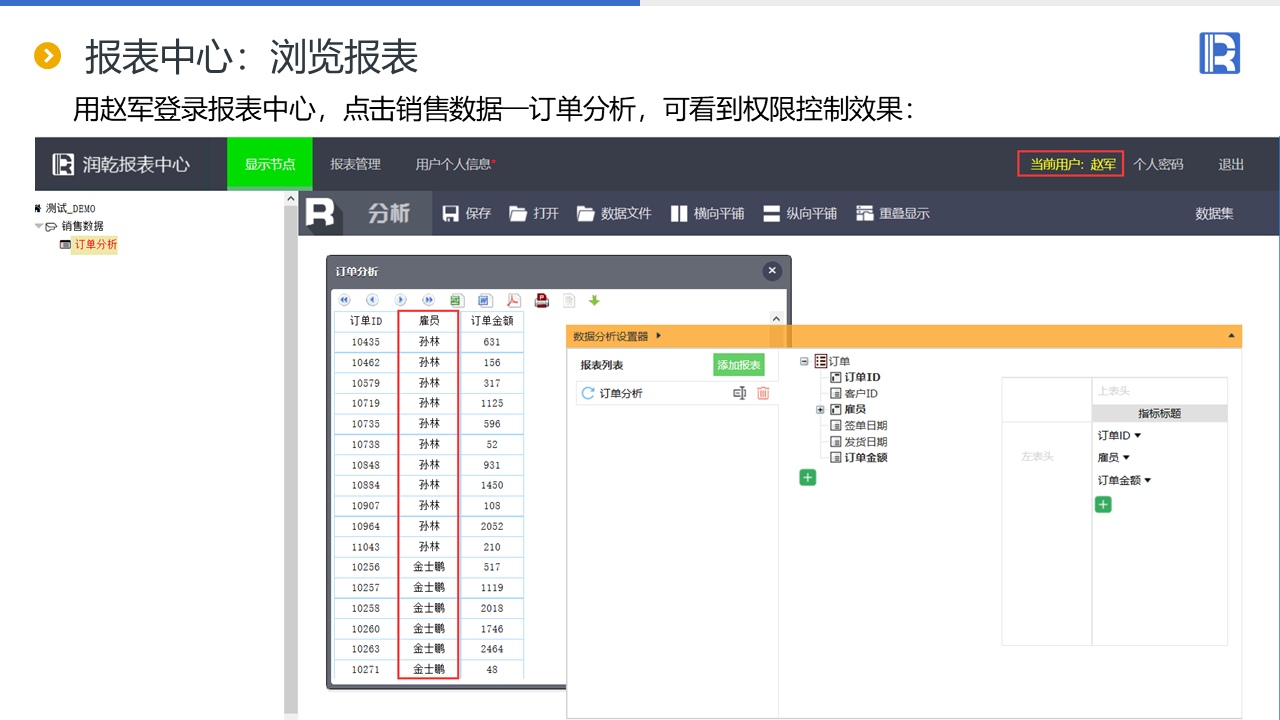Click the 订单 table icon in the tree
Viewport: 1280px width, 720px height.
point(821,362)
